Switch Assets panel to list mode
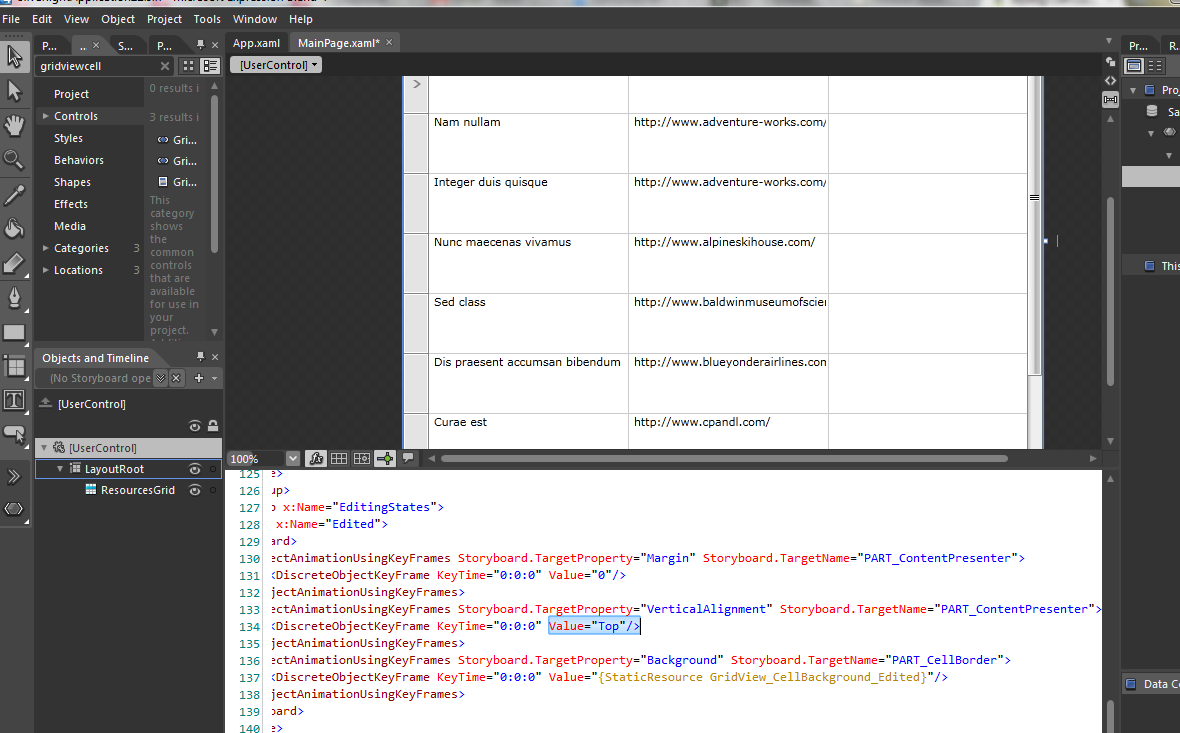The height and width of the screenshot is (733, 1180). tap(211, 66)
